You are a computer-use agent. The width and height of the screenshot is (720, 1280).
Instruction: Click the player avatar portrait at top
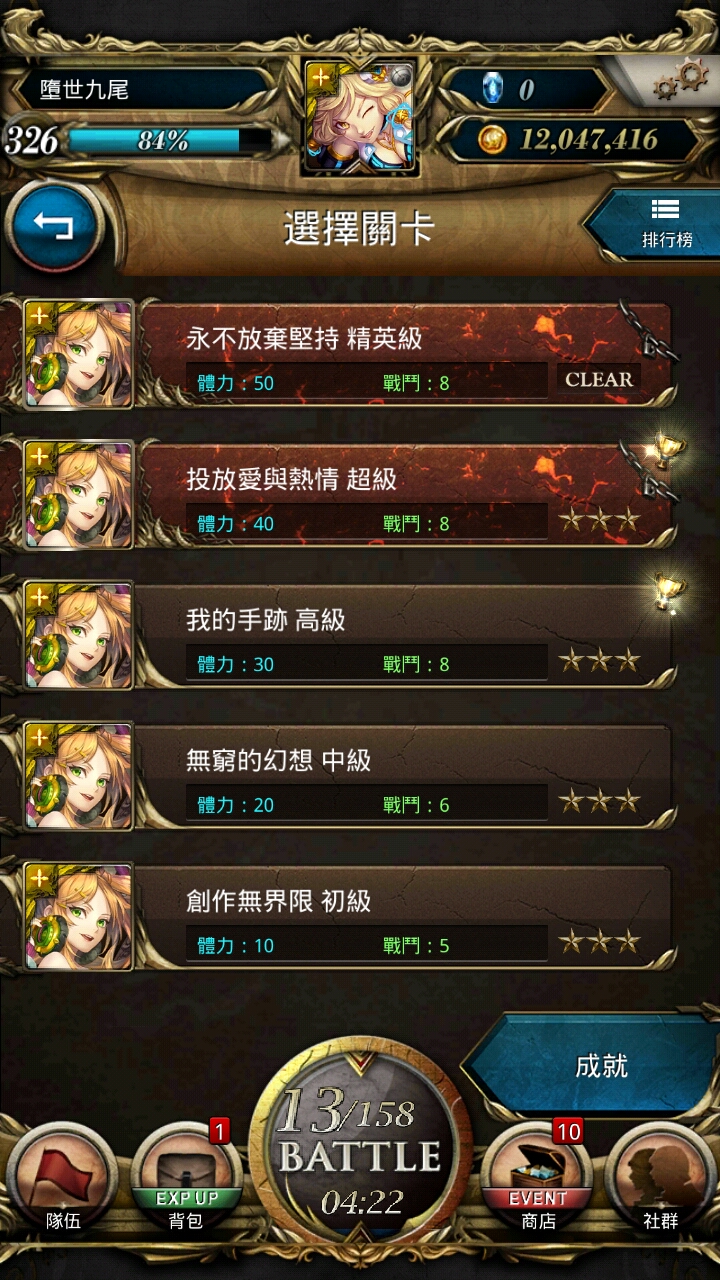tap(360, 116)
